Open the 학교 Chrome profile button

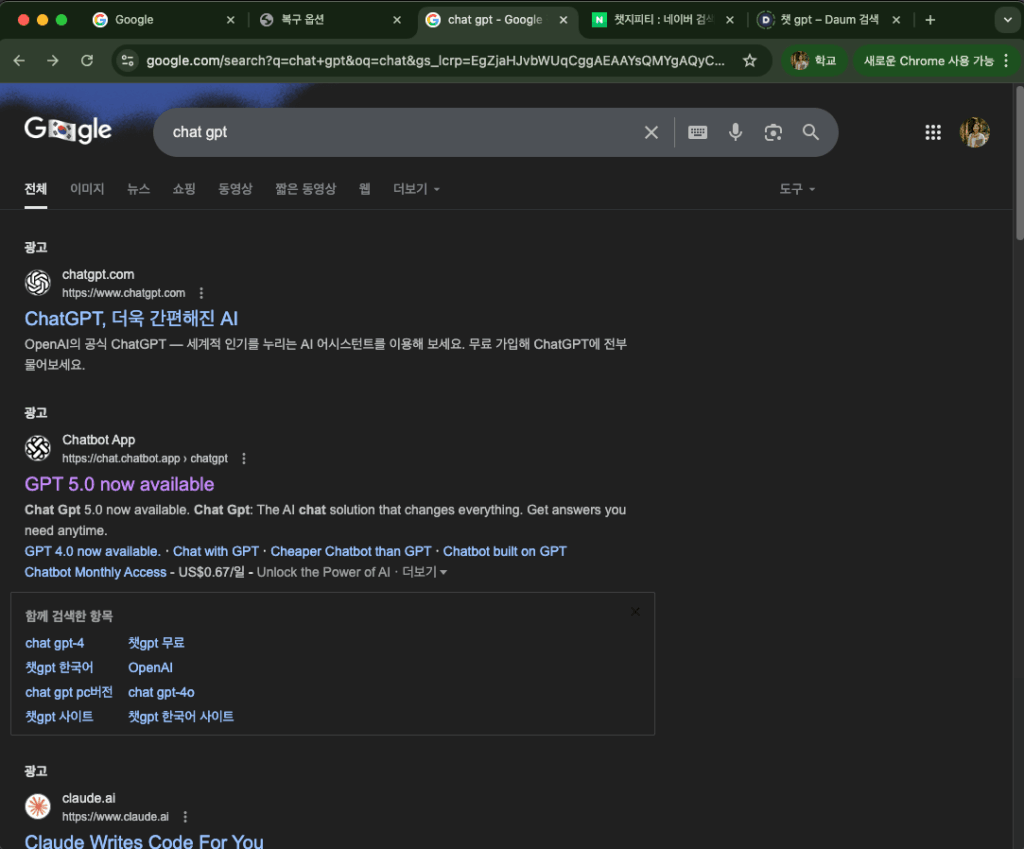pyautogui.click(x=814, y=61)
